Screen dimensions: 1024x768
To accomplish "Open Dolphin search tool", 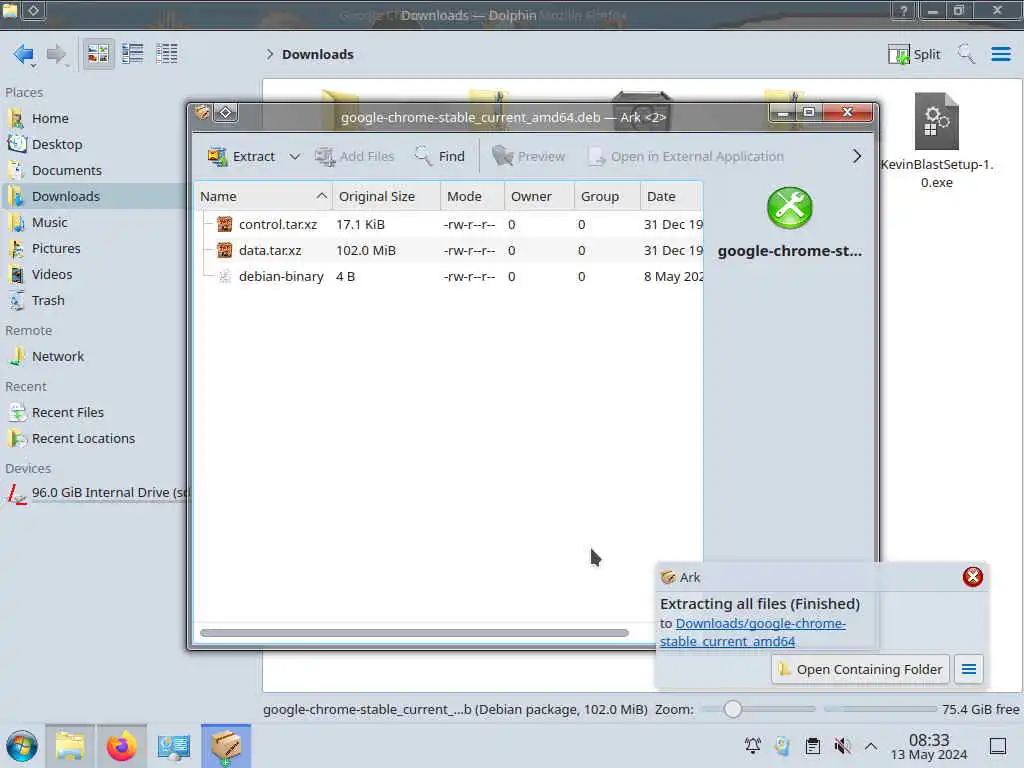I will coord(966,54).
